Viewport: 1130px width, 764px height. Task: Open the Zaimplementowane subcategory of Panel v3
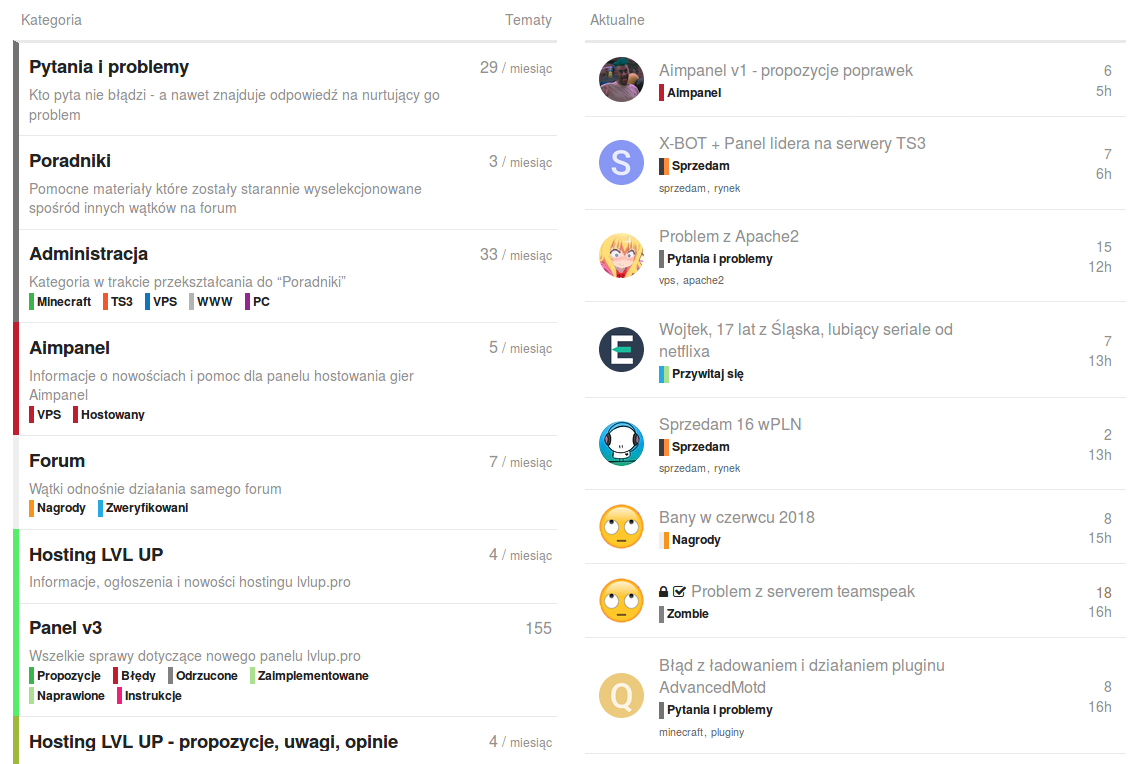point(310,675)
